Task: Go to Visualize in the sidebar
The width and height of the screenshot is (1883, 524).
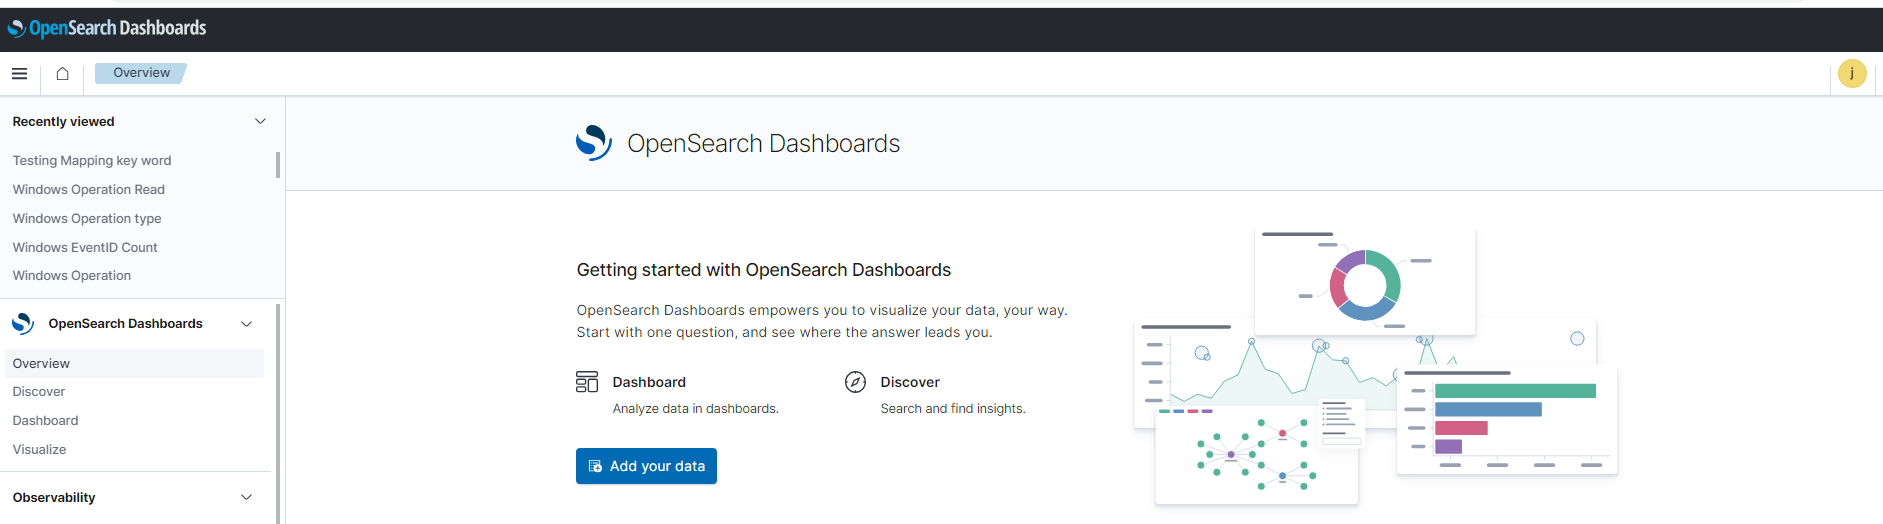Action: tap(40, 450)
